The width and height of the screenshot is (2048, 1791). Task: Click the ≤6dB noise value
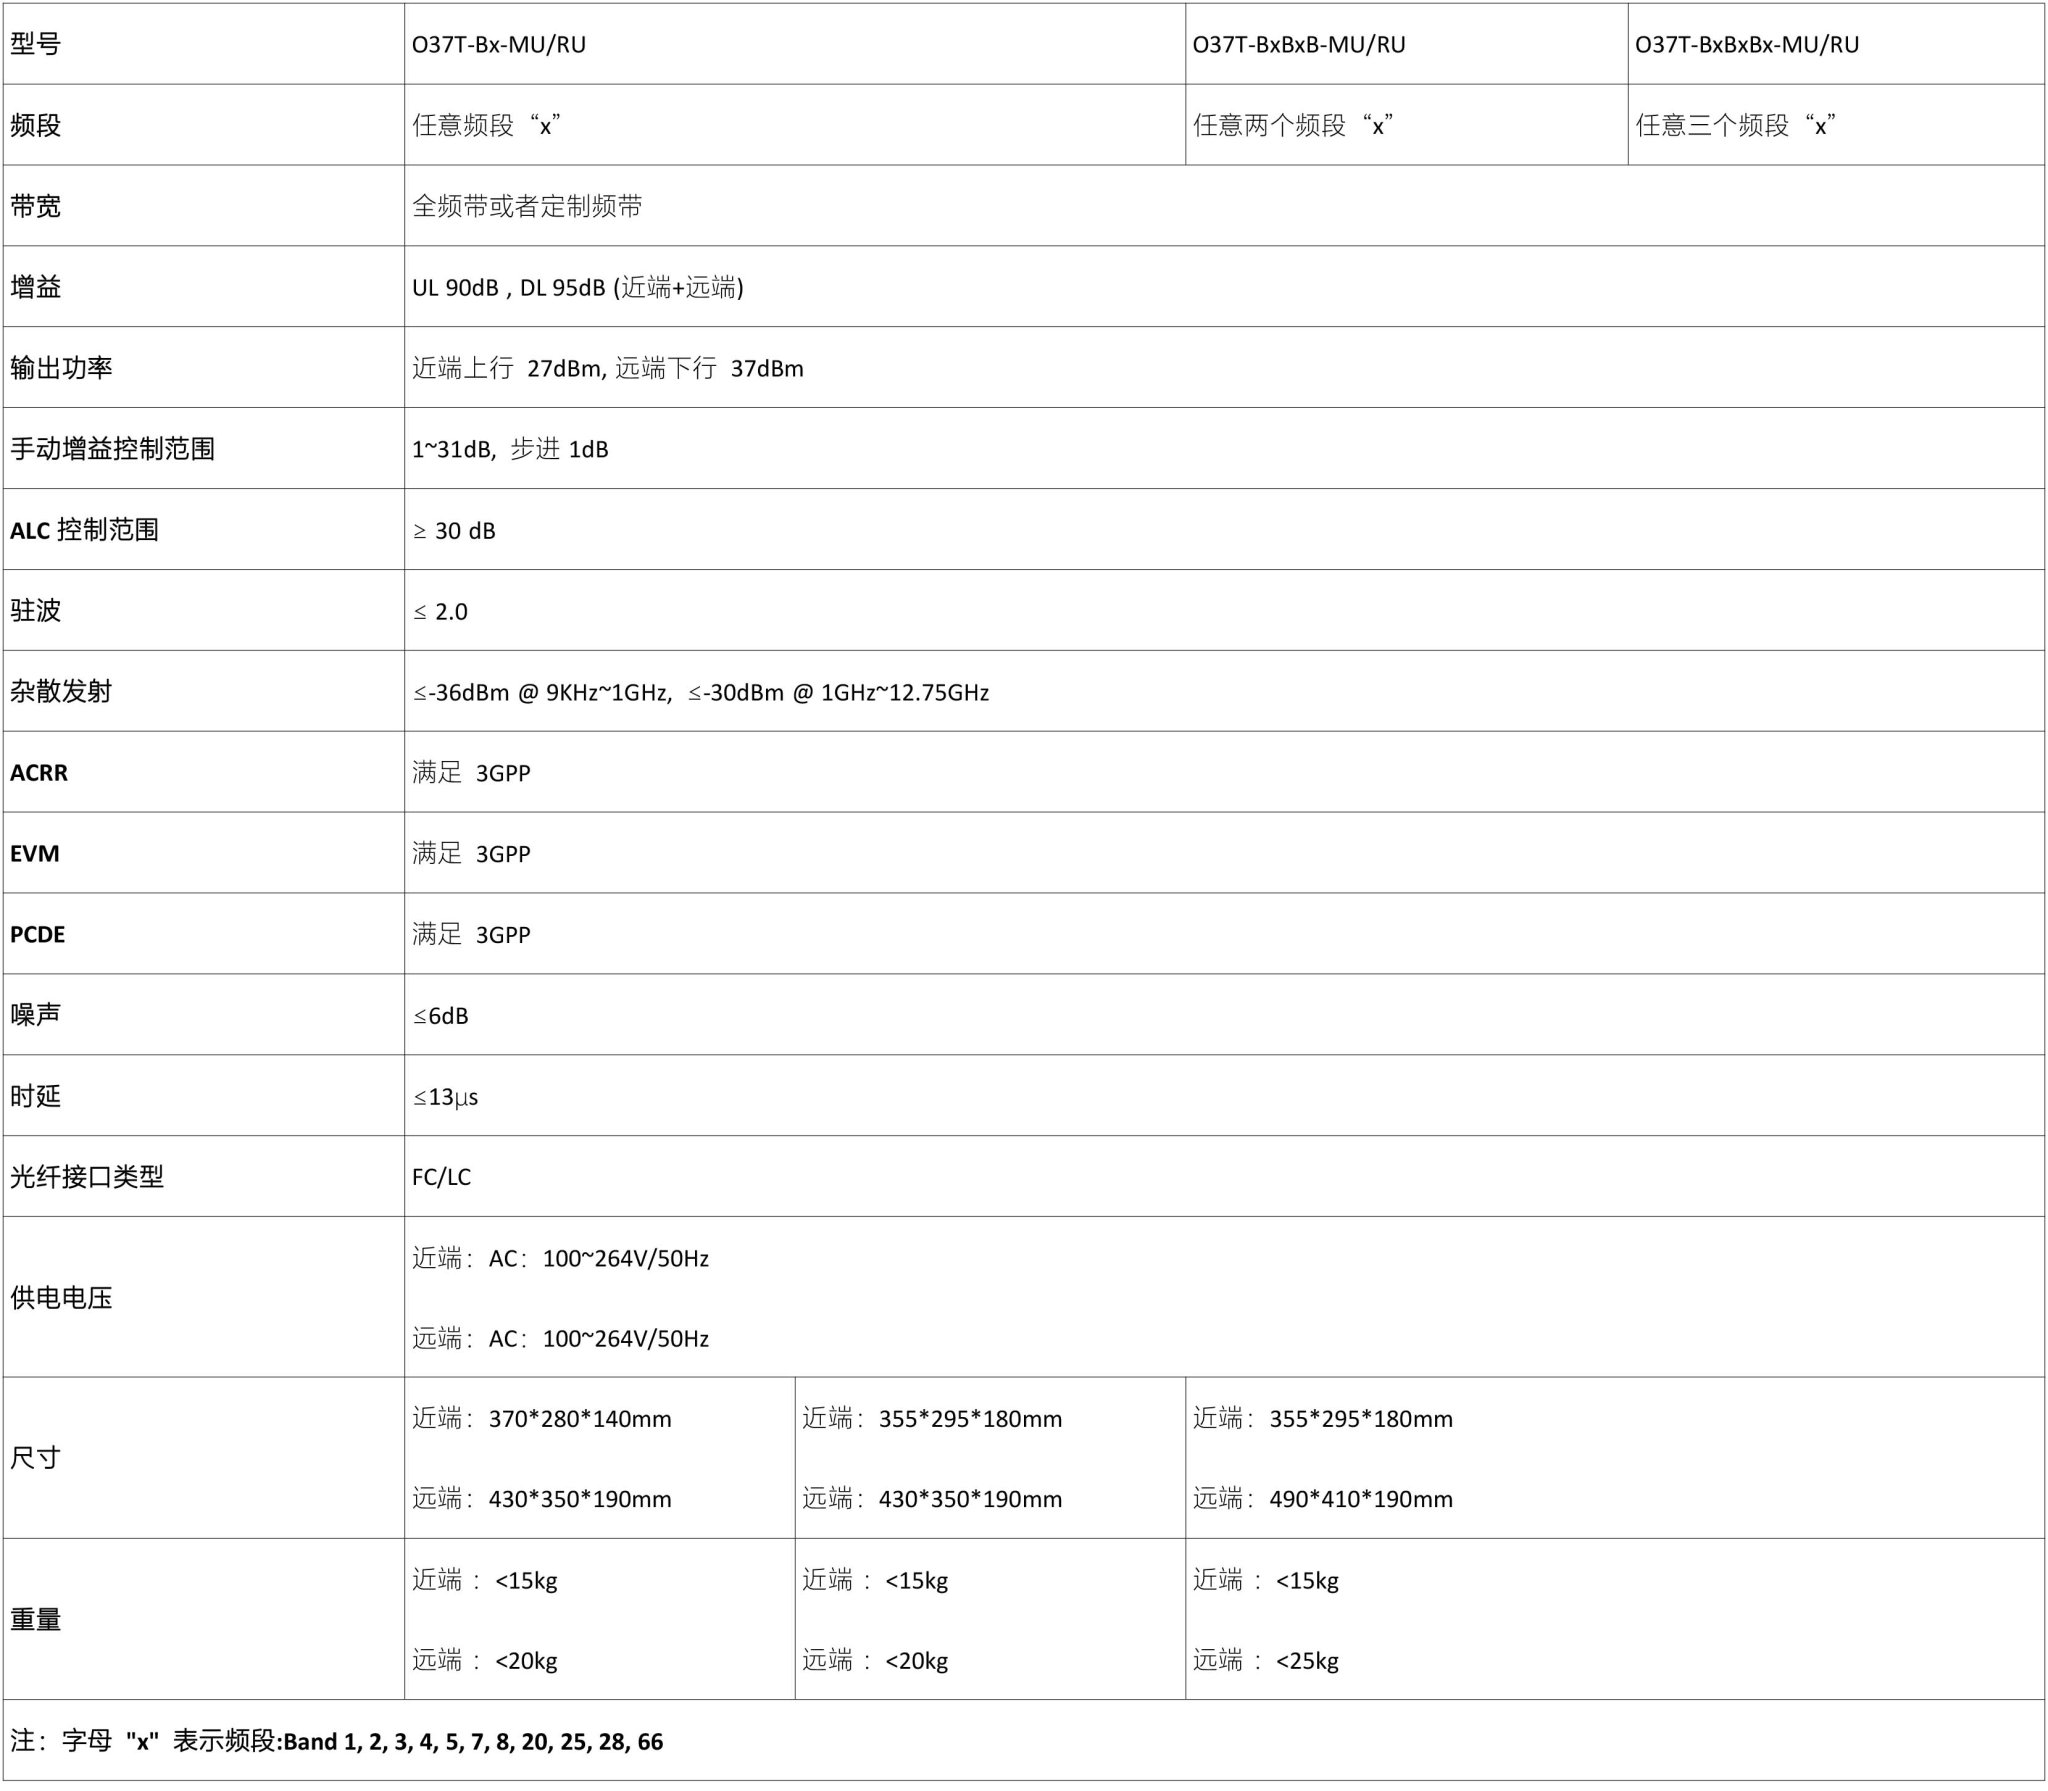[441, 1016]
